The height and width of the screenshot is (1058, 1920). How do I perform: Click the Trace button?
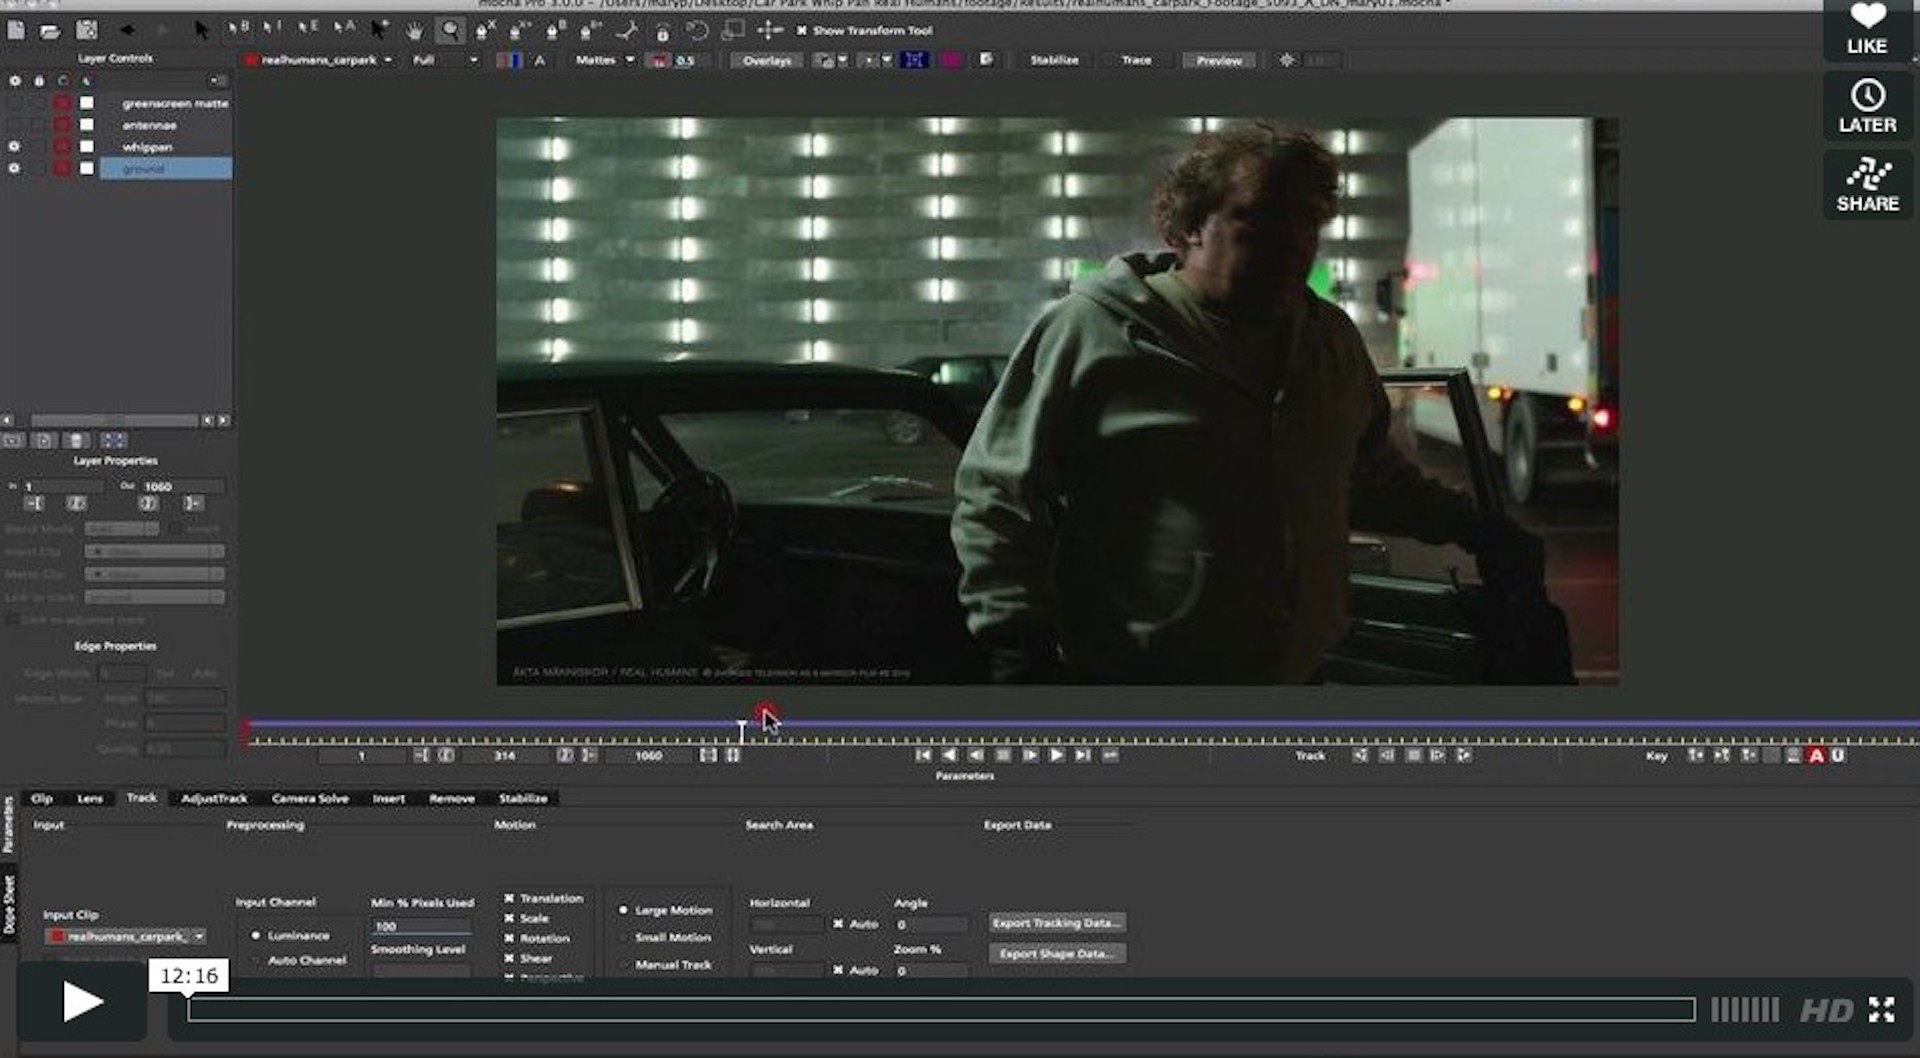[x=1136, y=60]
